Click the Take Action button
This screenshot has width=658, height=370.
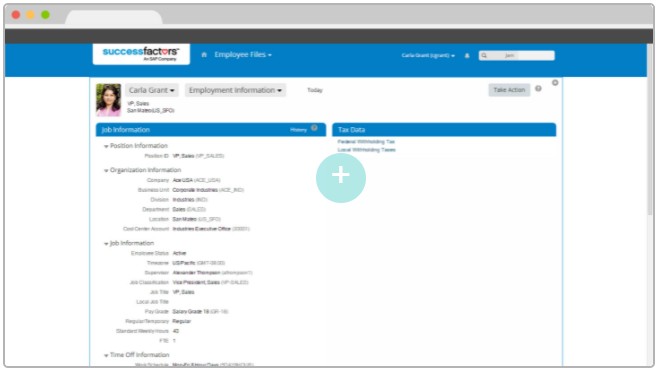[x=509, y=90]
